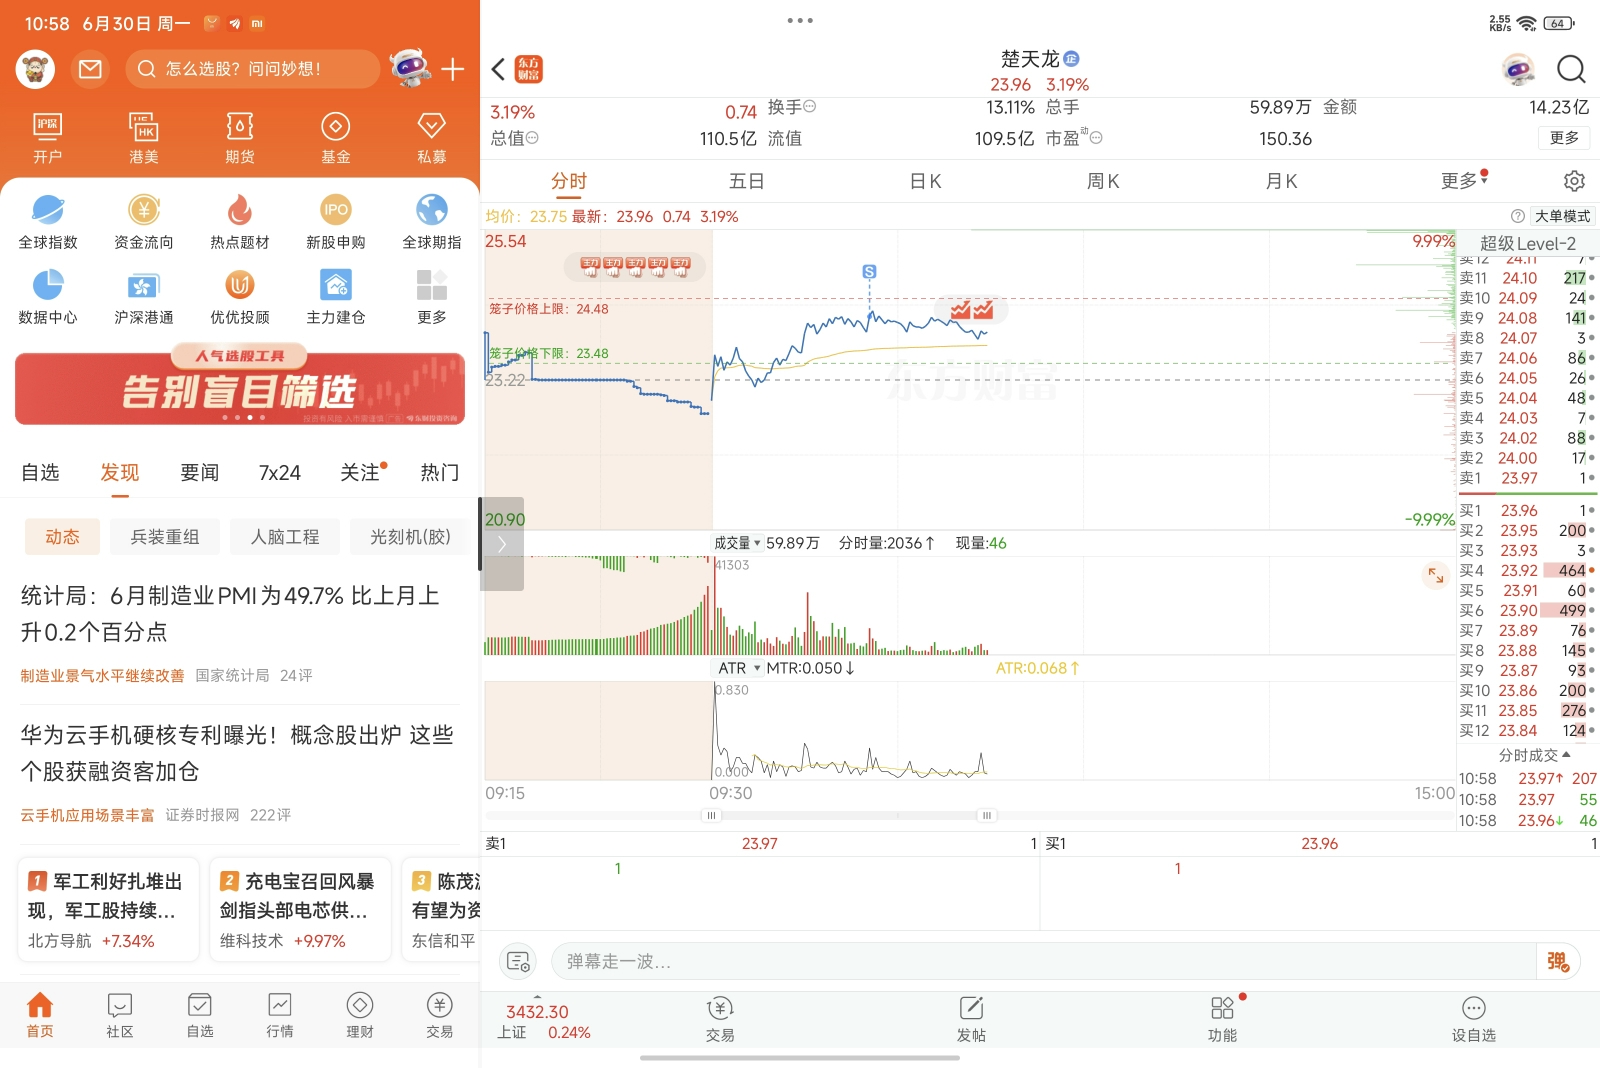Open 更多 chart period dropdown

[x=1464, y=181]
